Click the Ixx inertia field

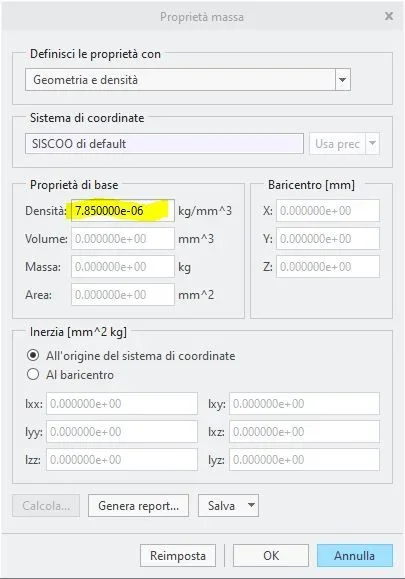point(122,404)
